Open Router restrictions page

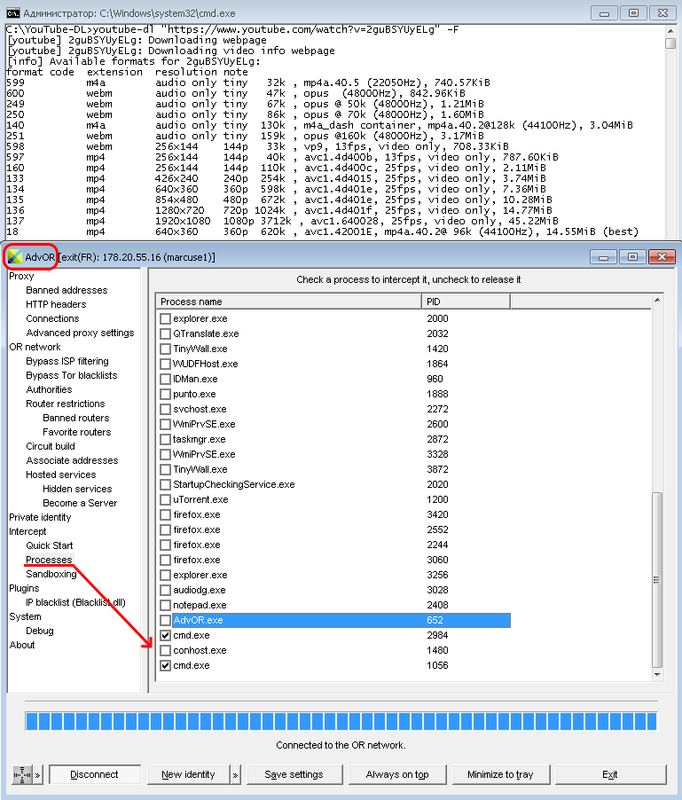point(65,404)
